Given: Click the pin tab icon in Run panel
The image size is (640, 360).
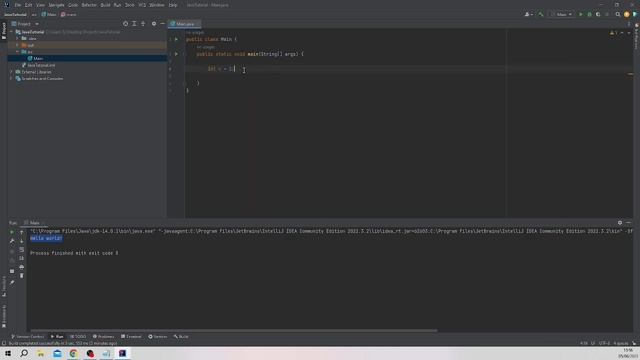Looking at the screenshot, I should pyautogui.click(x=12, y=282).
